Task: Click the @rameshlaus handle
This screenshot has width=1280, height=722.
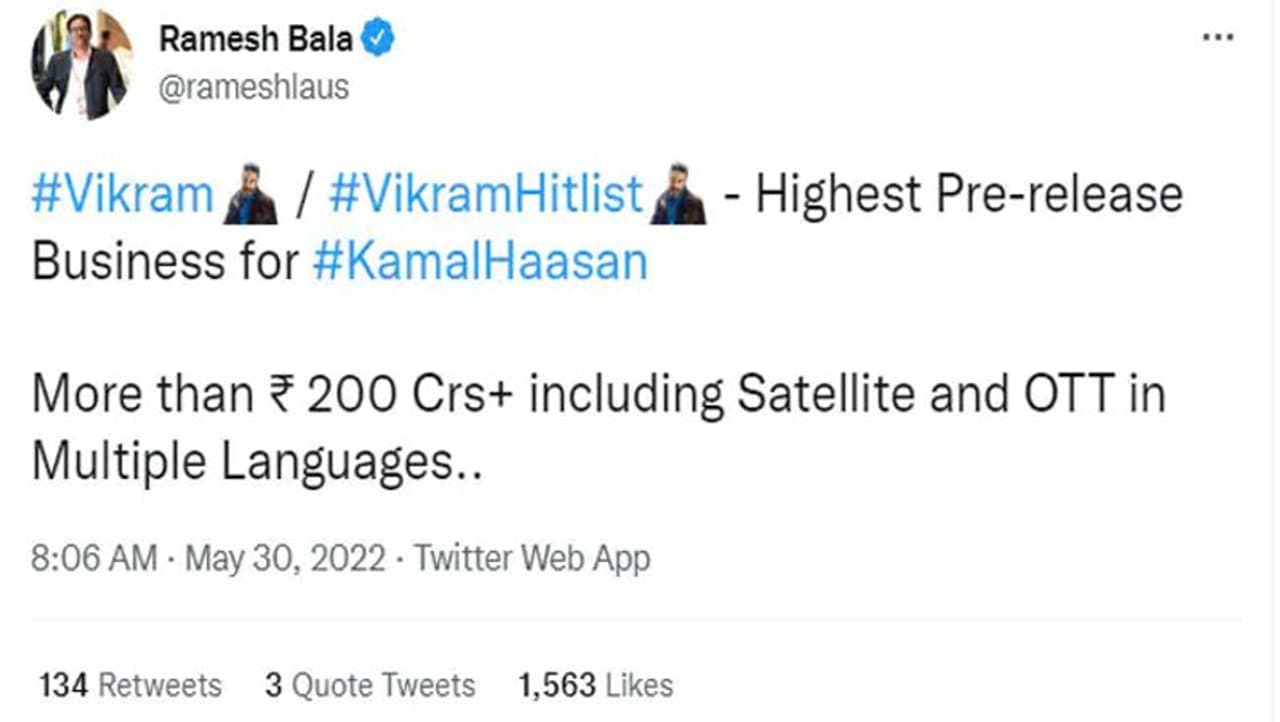Action: 254,87
